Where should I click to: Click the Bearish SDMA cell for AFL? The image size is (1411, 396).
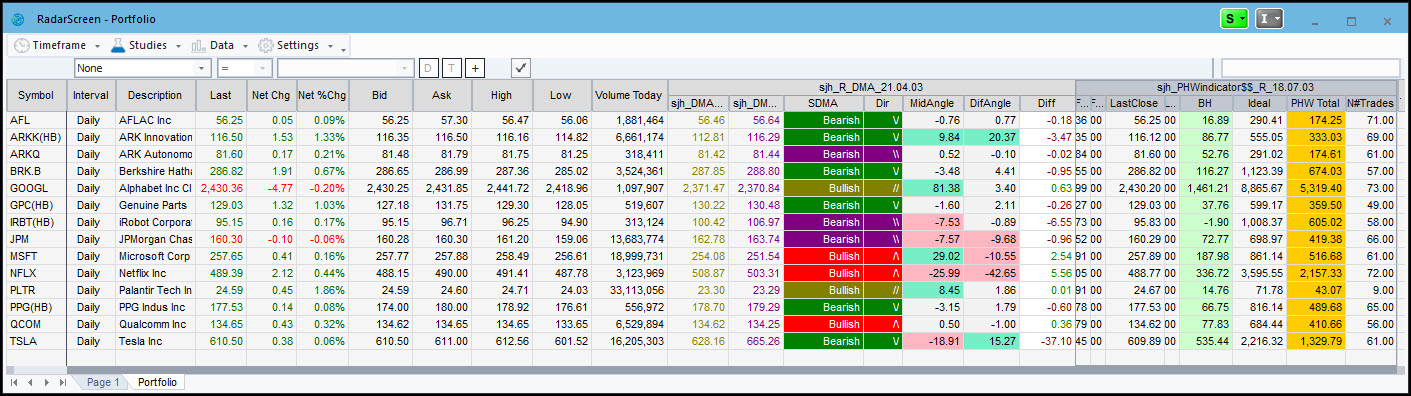pos(823,120)
